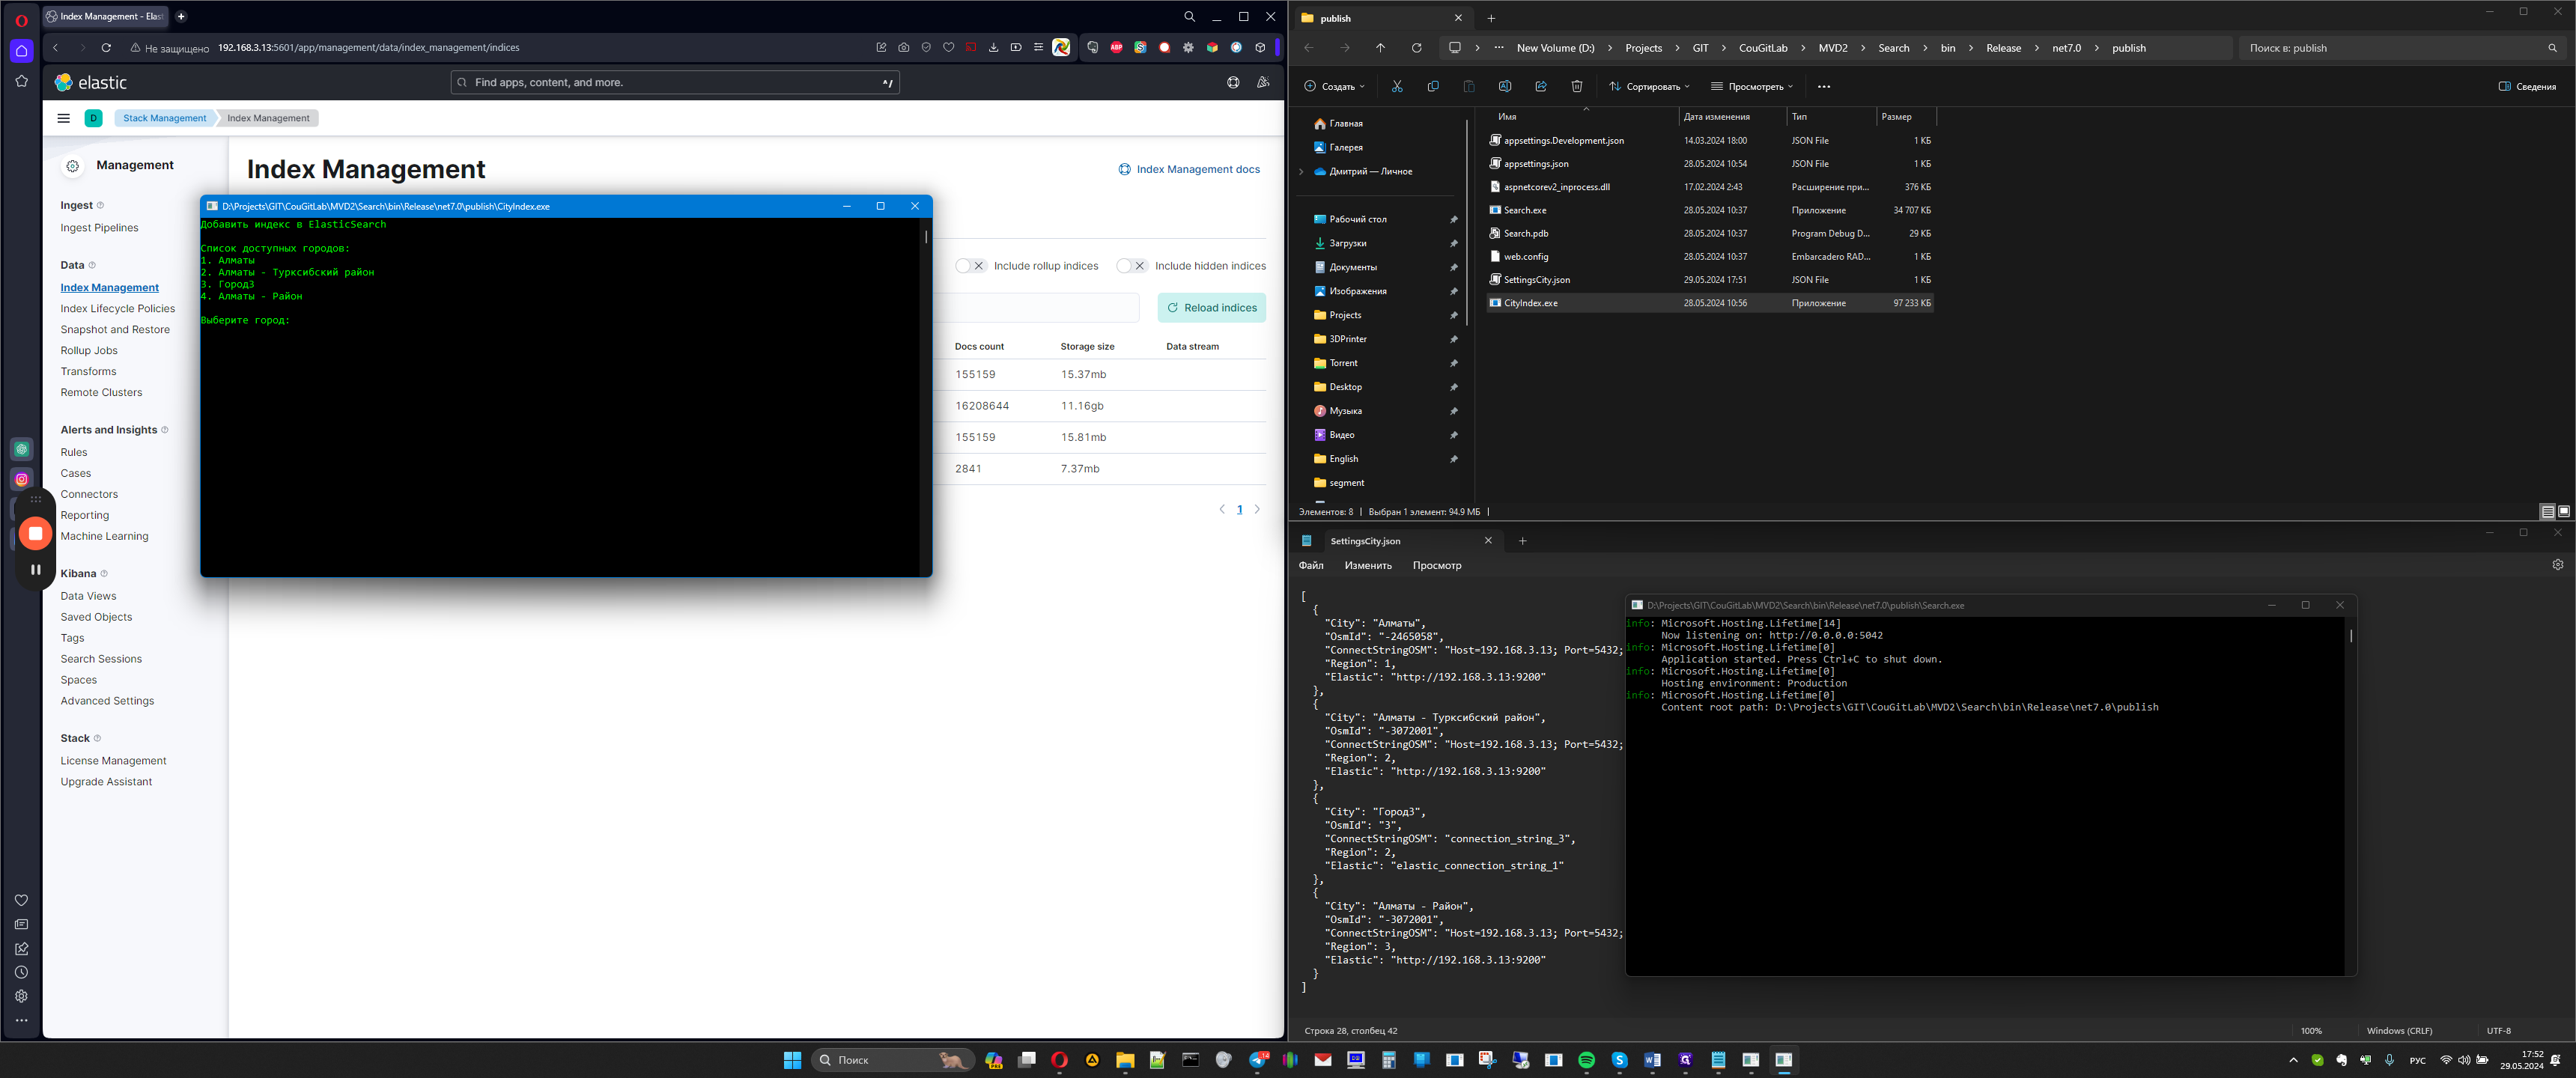Open Файл menu in Notepad
Screen dimensions: 2576x1078
point(1311,566)
